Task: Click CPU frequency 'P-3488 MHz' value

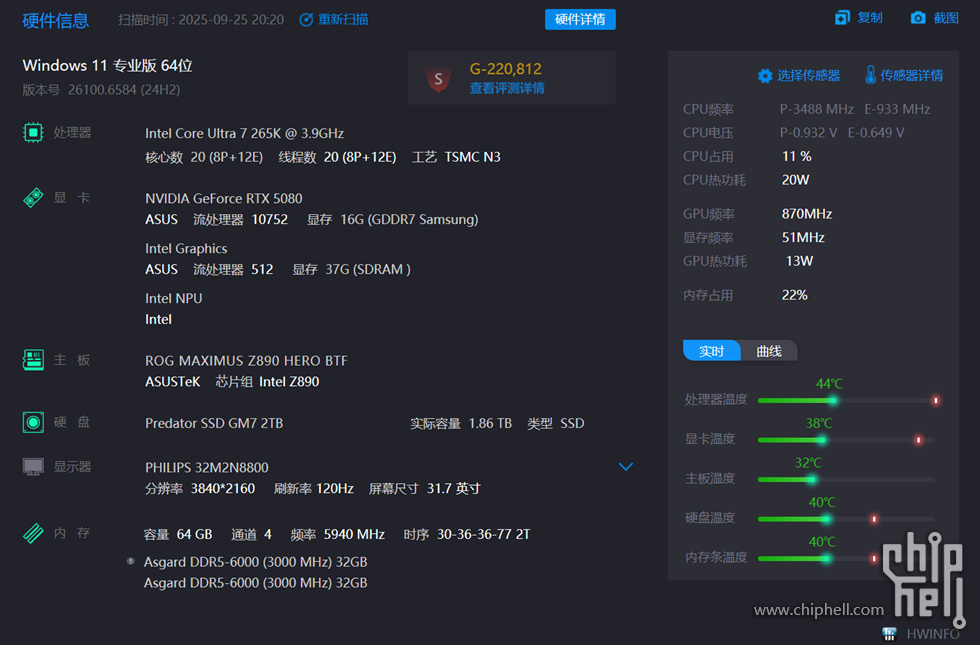Action: (817, 109)
